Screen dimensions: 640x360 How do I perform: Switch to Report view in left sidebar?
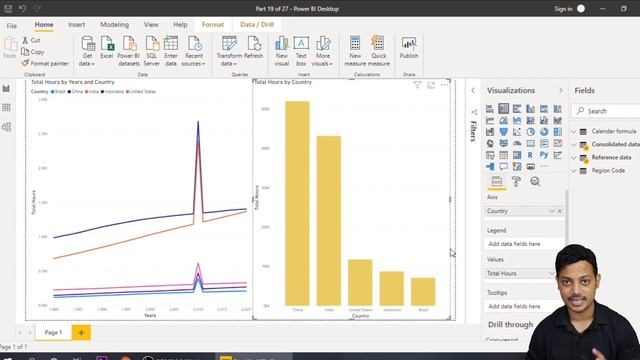pos(6,89)
